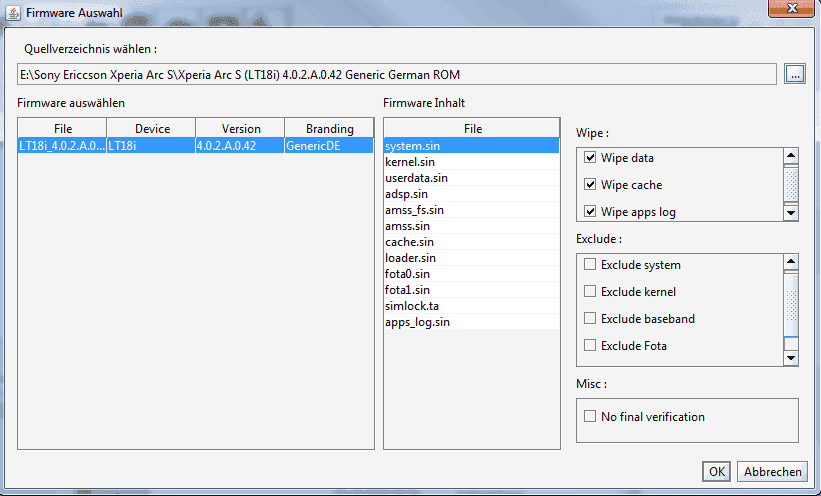Click the Branding column header
Image resolution: width=821 pixels, height=496 pixels.
(329, 128)
